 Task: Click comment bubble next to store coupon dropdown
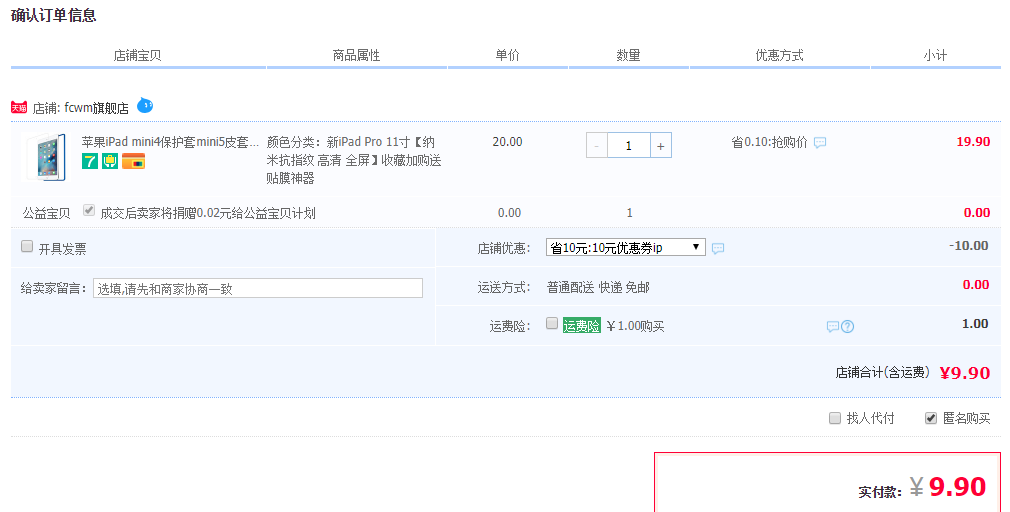(x=717, y=248)
